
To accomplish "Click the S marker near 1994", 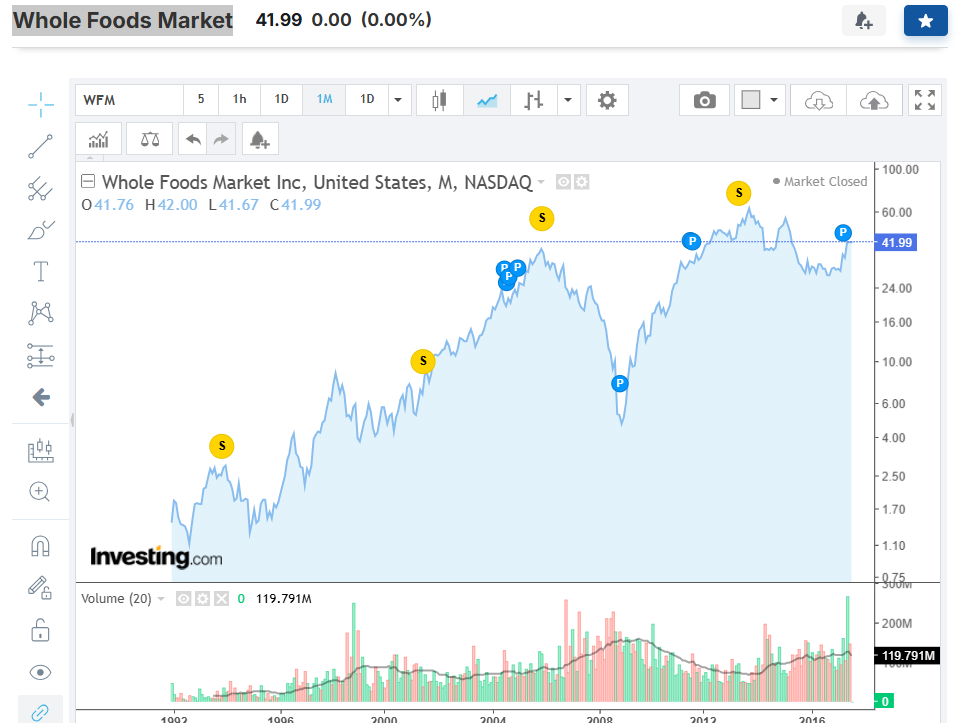I will click(x=222, y=446).
